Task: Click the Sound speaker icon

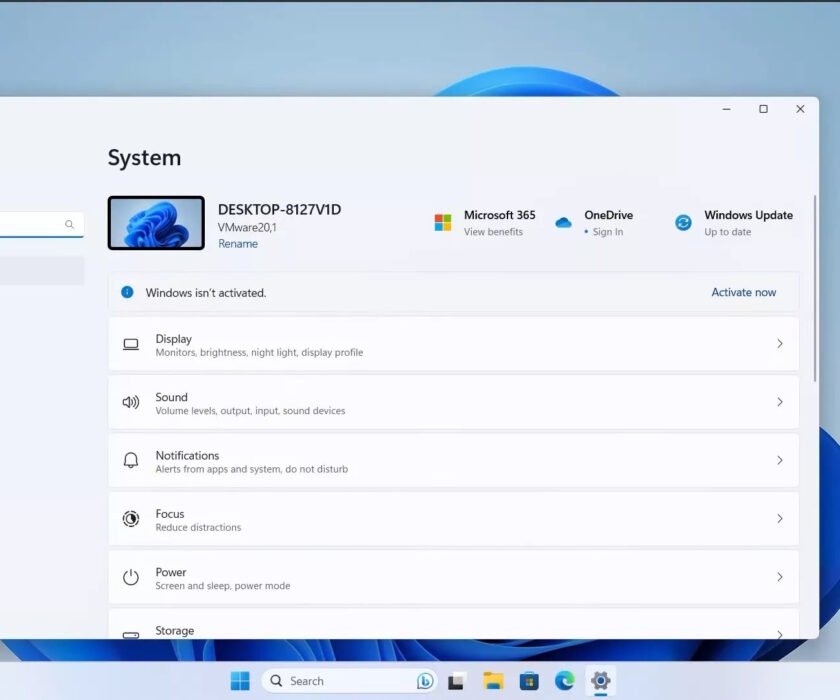Action: [x=131, y=402]
